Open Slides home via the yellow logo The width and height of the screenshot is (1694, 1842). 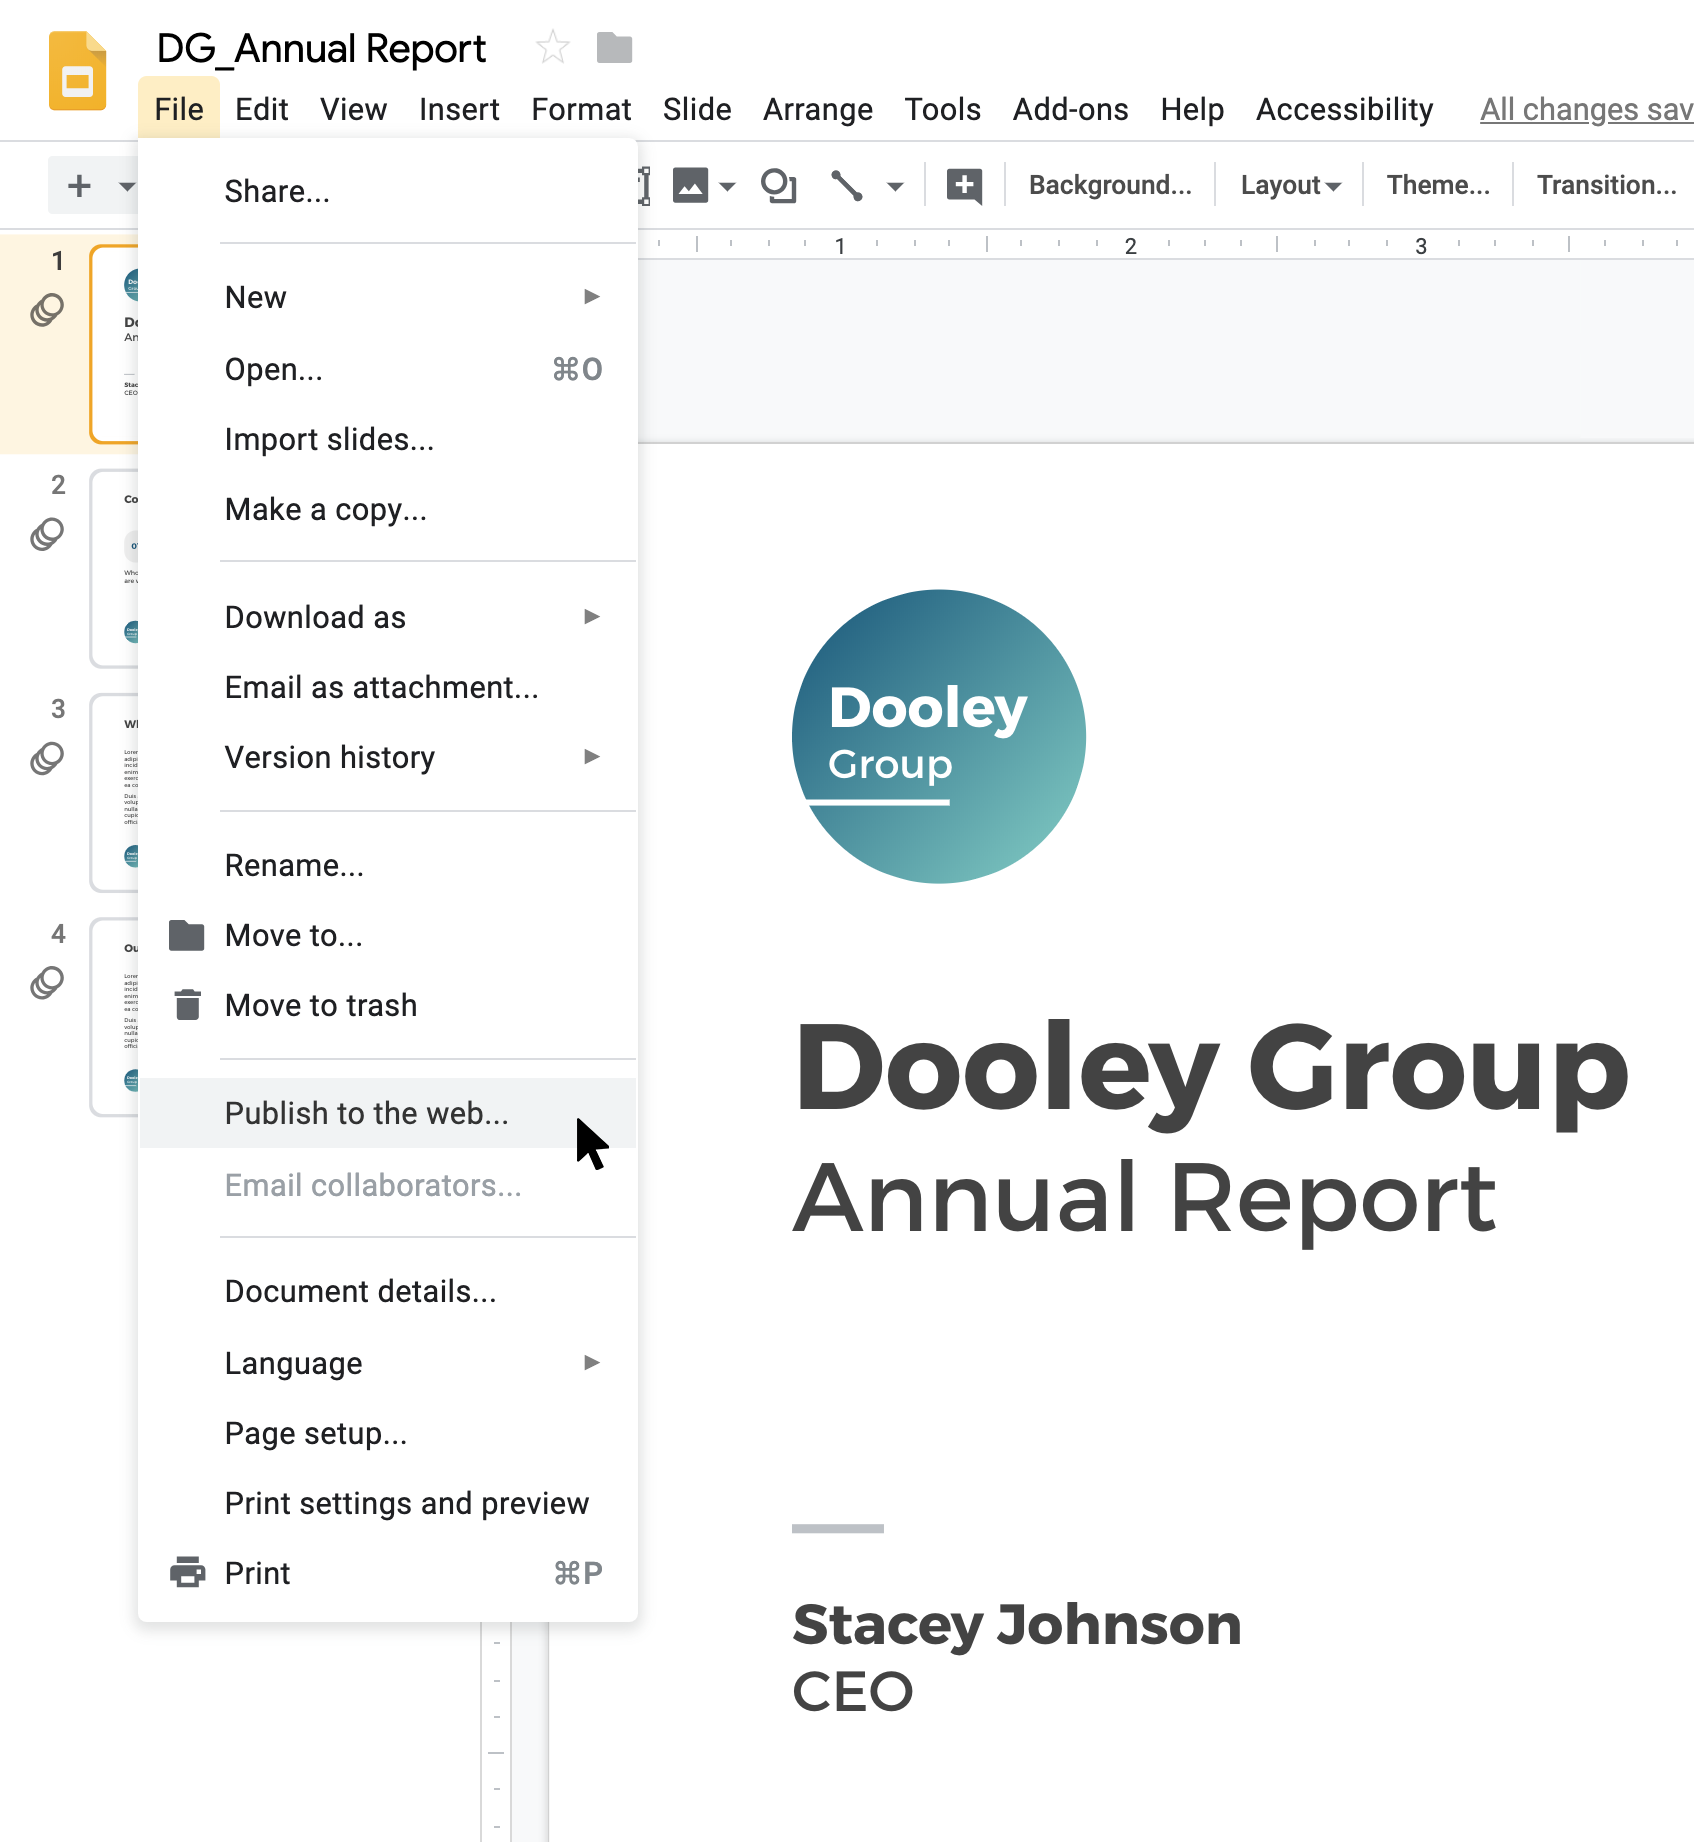(77, 70)
